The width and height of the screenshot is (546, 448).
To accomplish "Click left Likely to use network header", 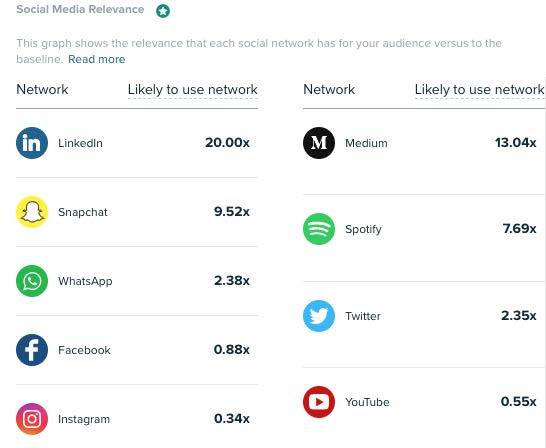I will [193, 89].
